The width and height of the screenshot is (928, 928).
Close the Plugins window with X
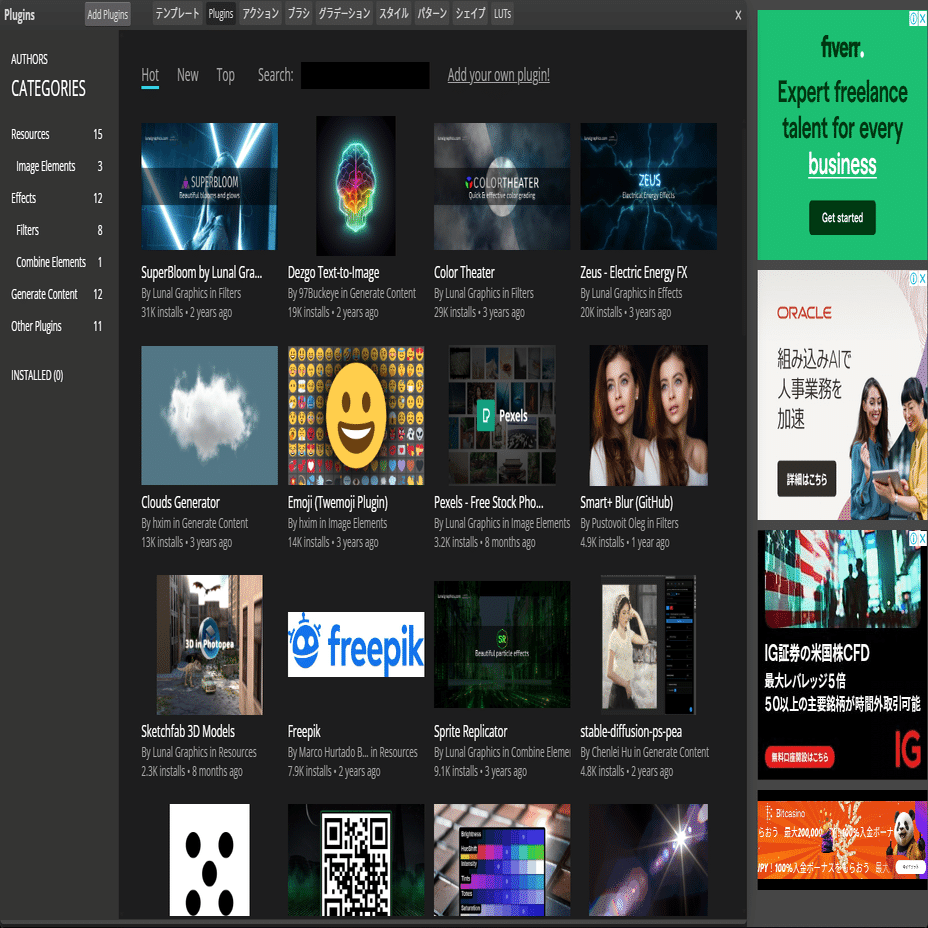tap(738, 15)
